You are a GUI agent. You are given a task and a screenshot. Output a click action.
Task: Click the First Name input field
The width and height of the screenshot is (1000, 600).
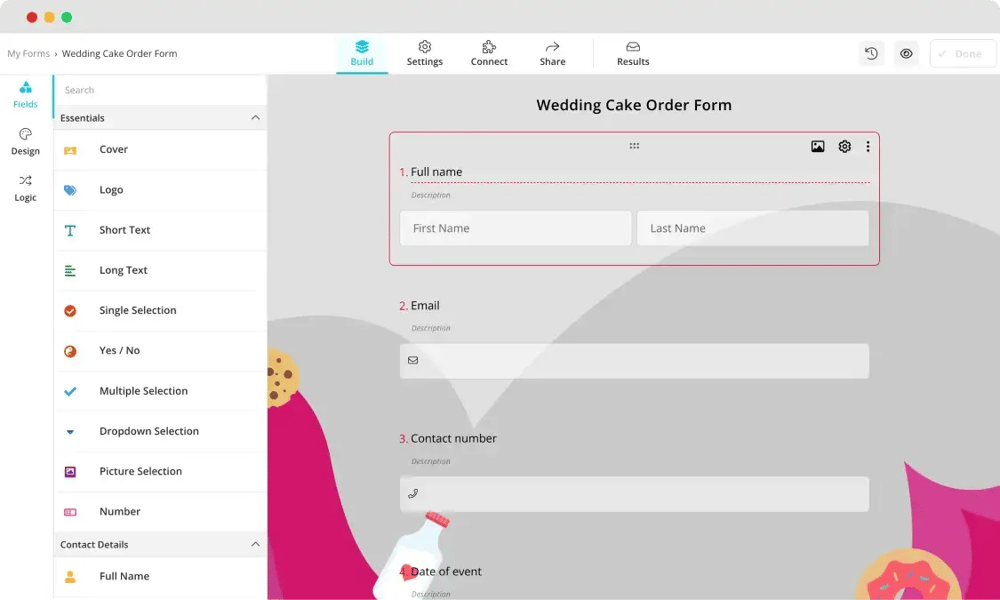pyautogui.click(x=515, y=228)
